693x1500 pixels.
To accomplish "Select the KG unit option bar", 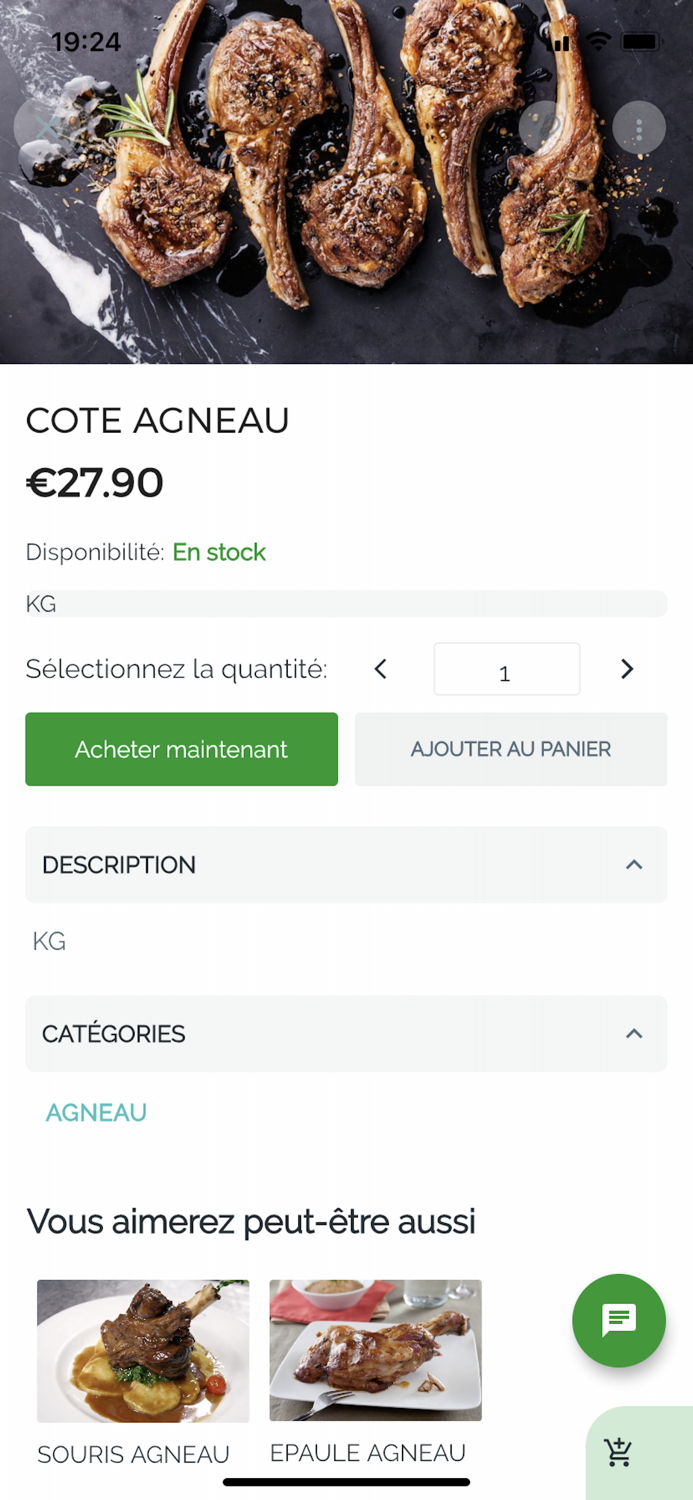I will coord(346,604).
